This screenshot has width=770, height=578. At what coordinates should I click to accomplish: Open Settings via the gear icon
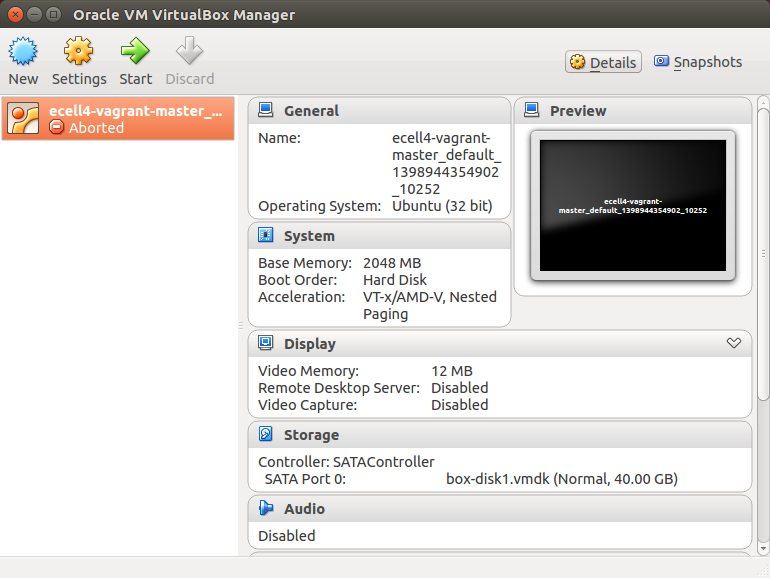(x=78, y=51)
